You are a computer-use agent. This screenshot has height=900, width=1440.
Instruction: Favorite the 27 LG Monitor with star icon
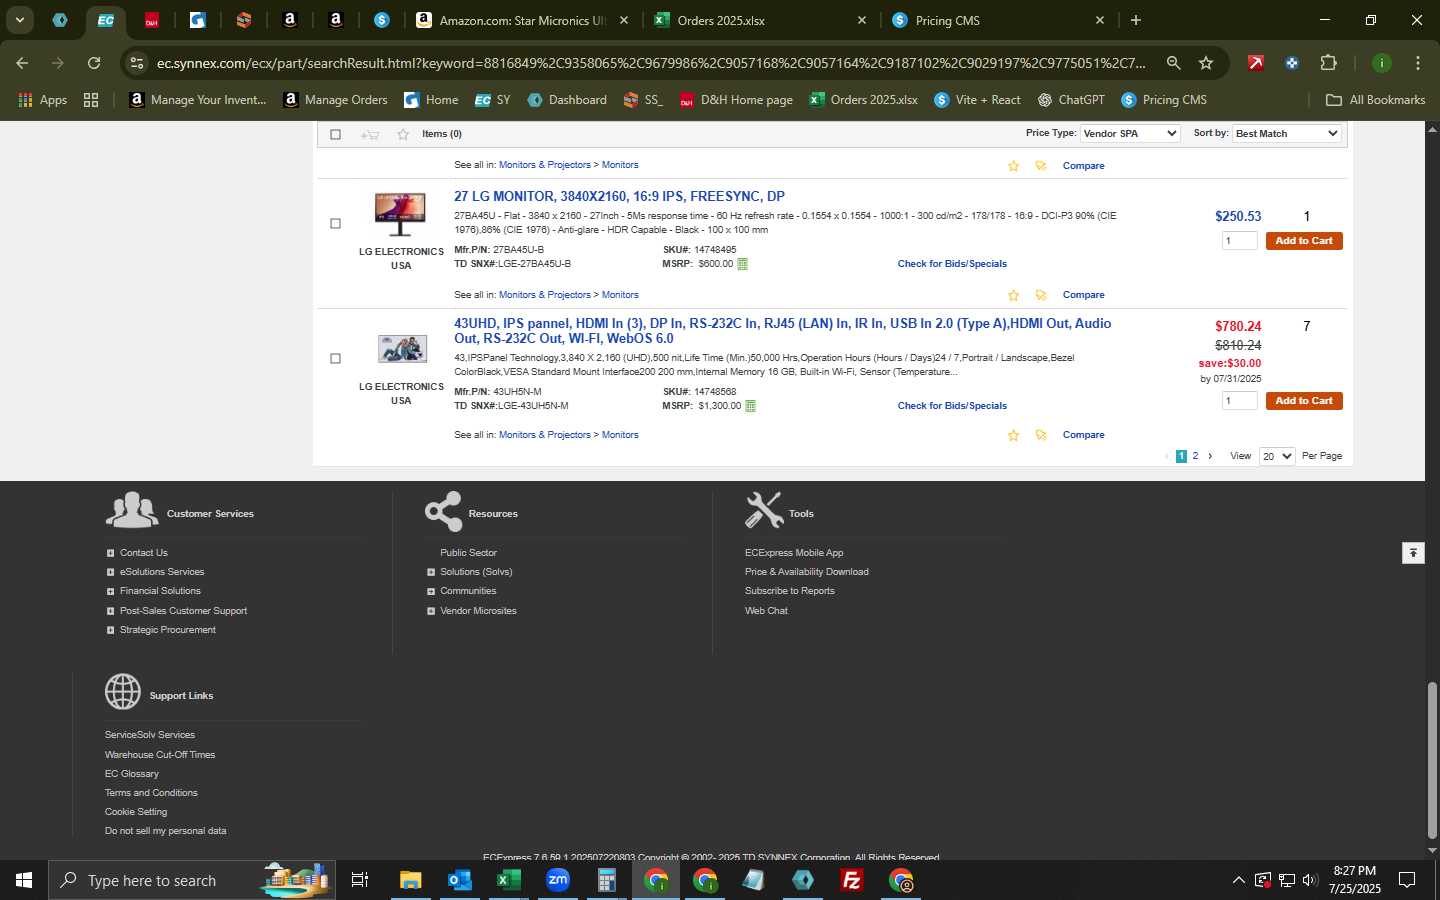pos(1013,295)
